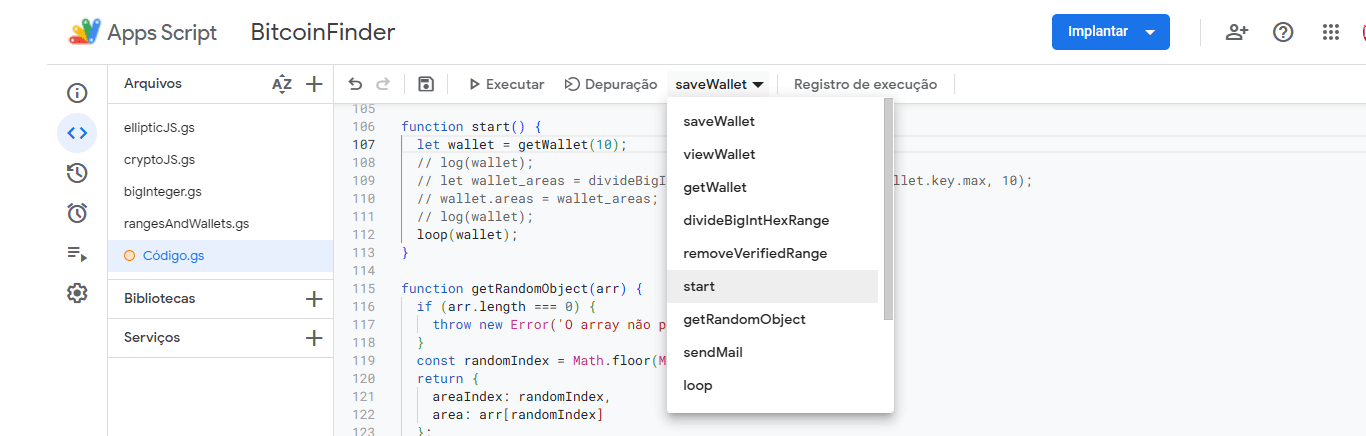Add a library with Bibliotecas plus

[314, 299]
